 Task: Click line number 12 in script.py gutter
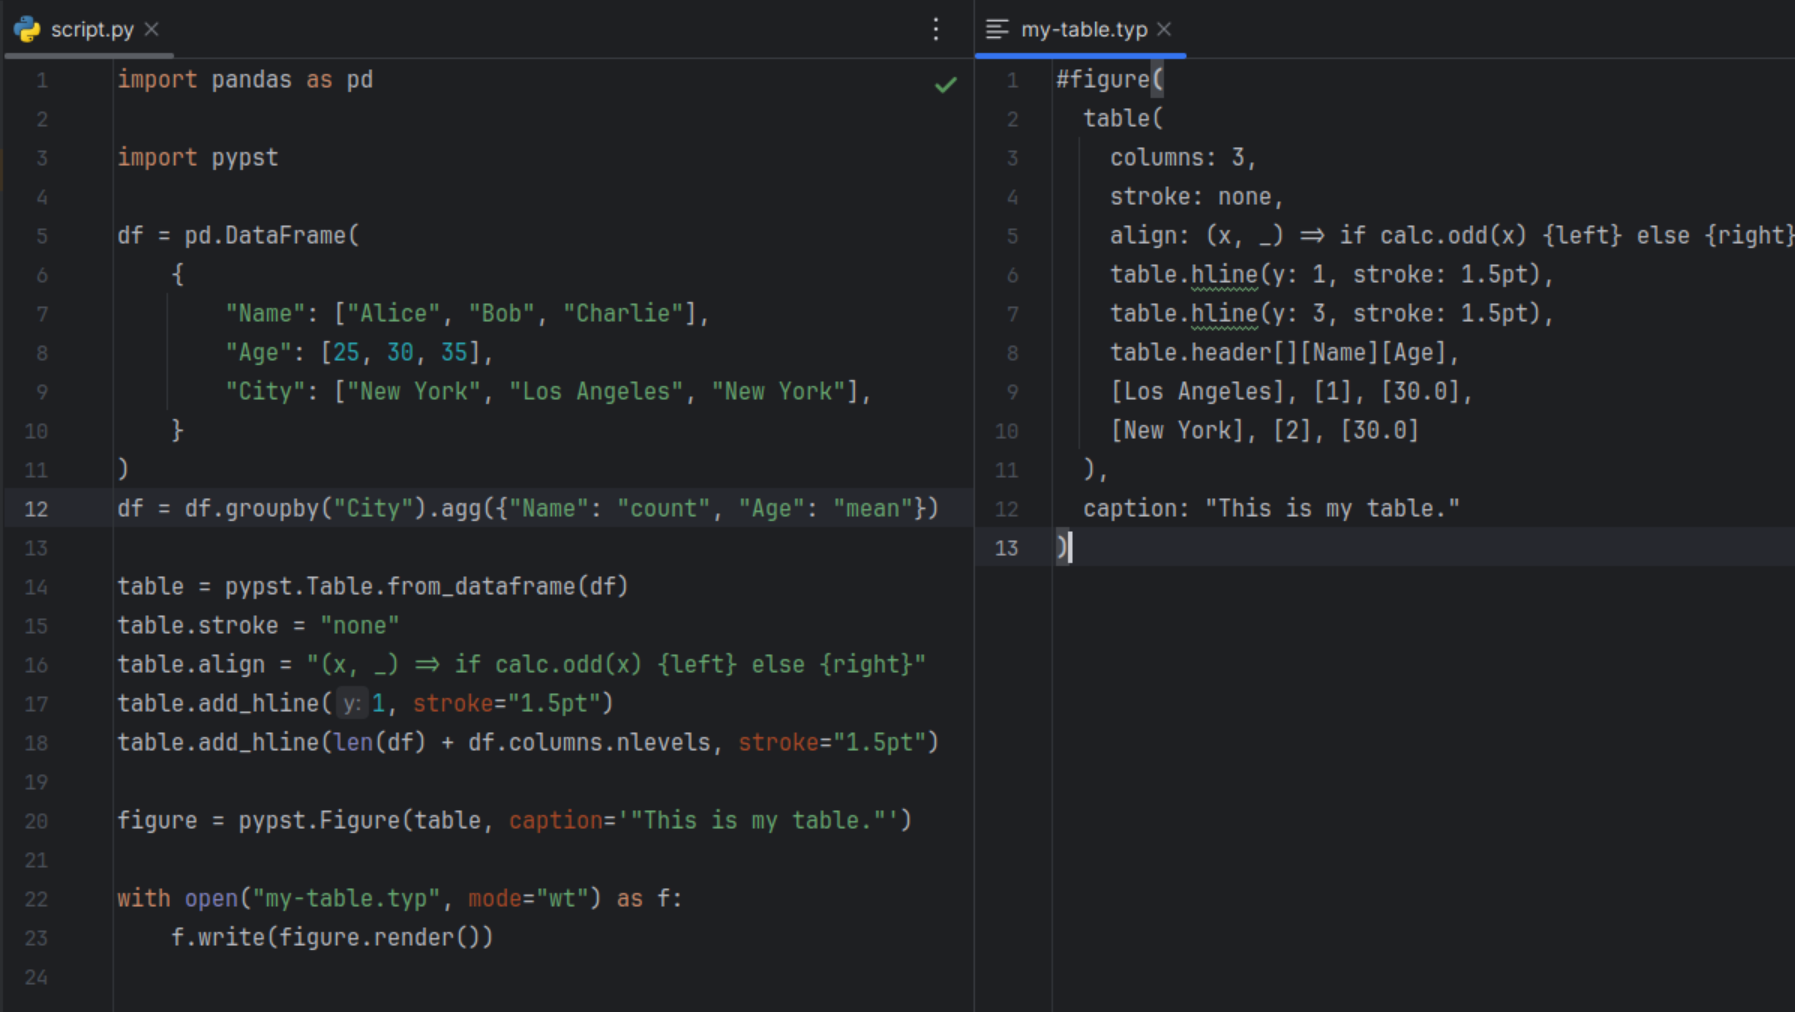coord(36,509)
